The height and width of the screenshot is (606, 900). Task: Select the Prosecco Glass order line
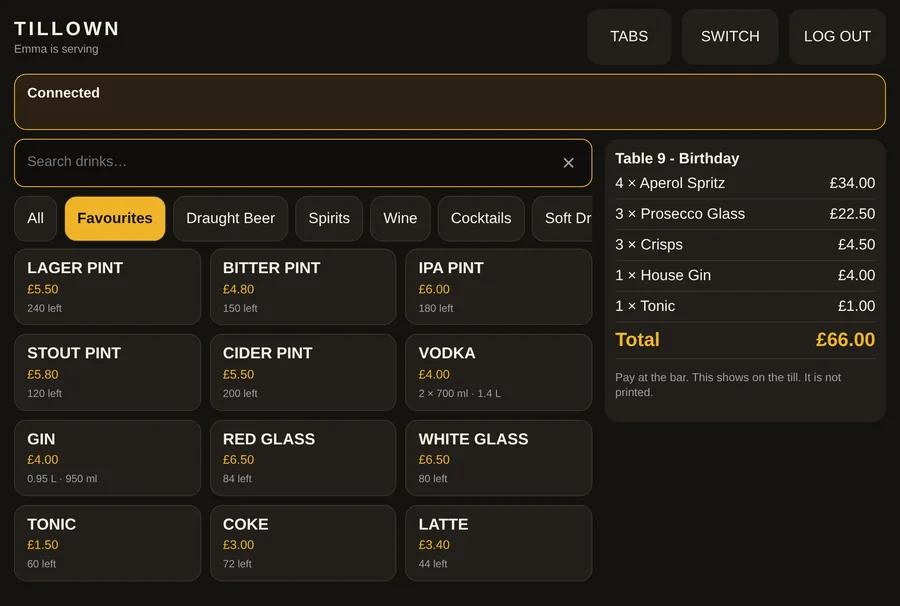click(x=745, y=214)
